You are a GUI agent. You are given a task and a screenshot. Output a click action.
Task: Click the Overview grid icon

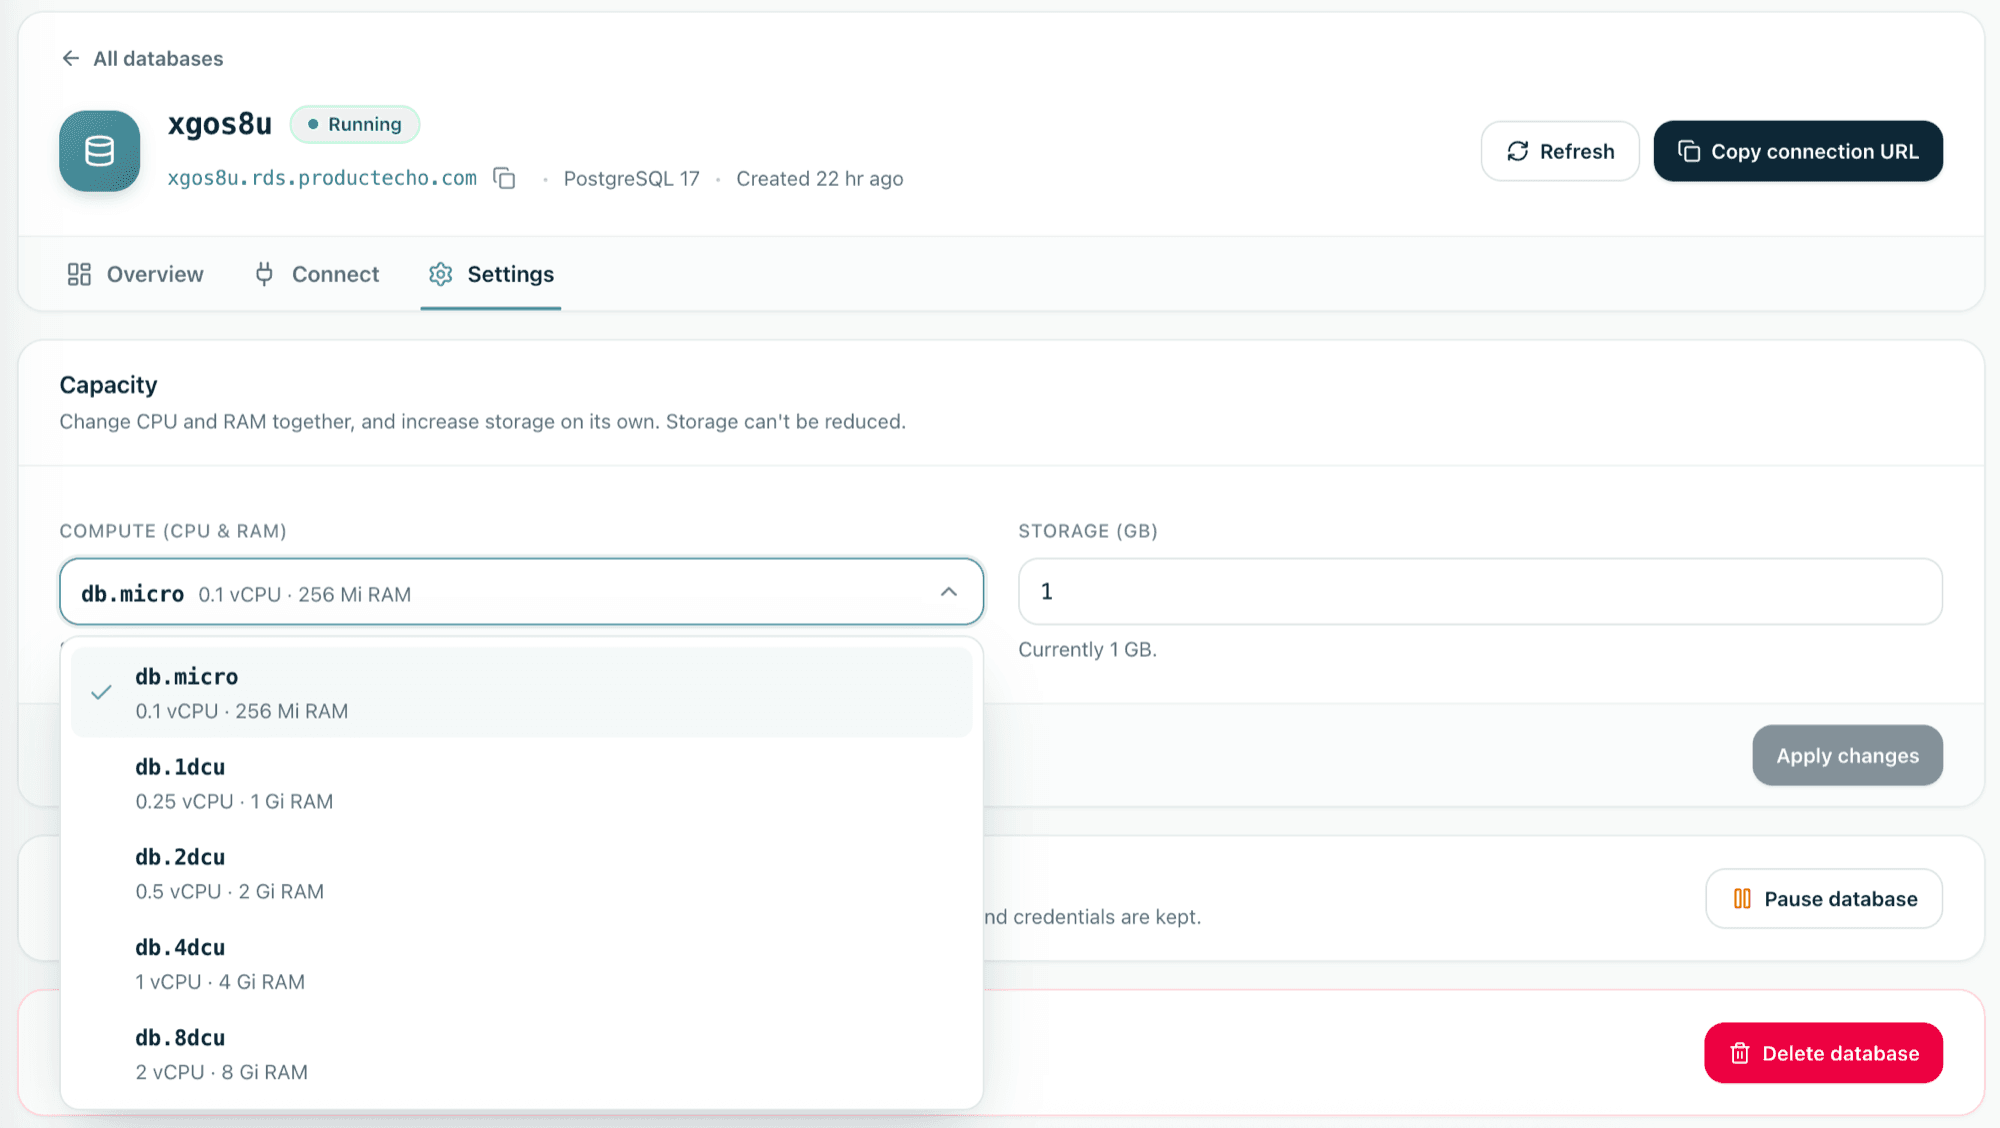[x=79, y=274]
